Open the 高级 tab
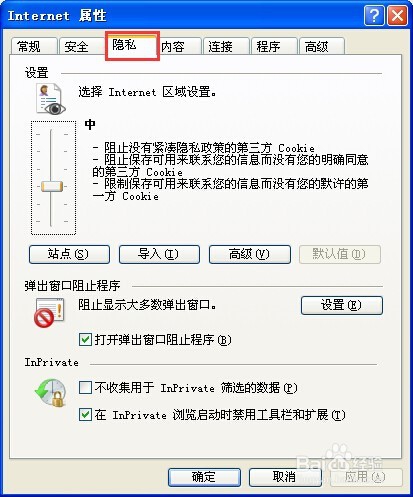Viewport: 413px width, 497px height. click(322, 46)
